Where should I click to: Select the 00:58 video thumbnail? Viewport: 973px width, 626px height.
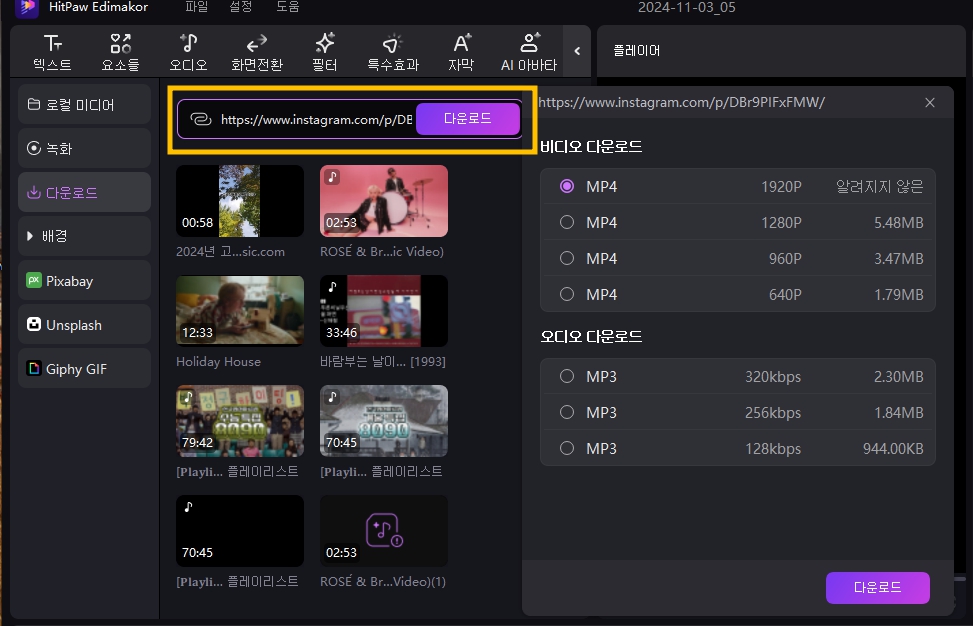tap(240, 201)
